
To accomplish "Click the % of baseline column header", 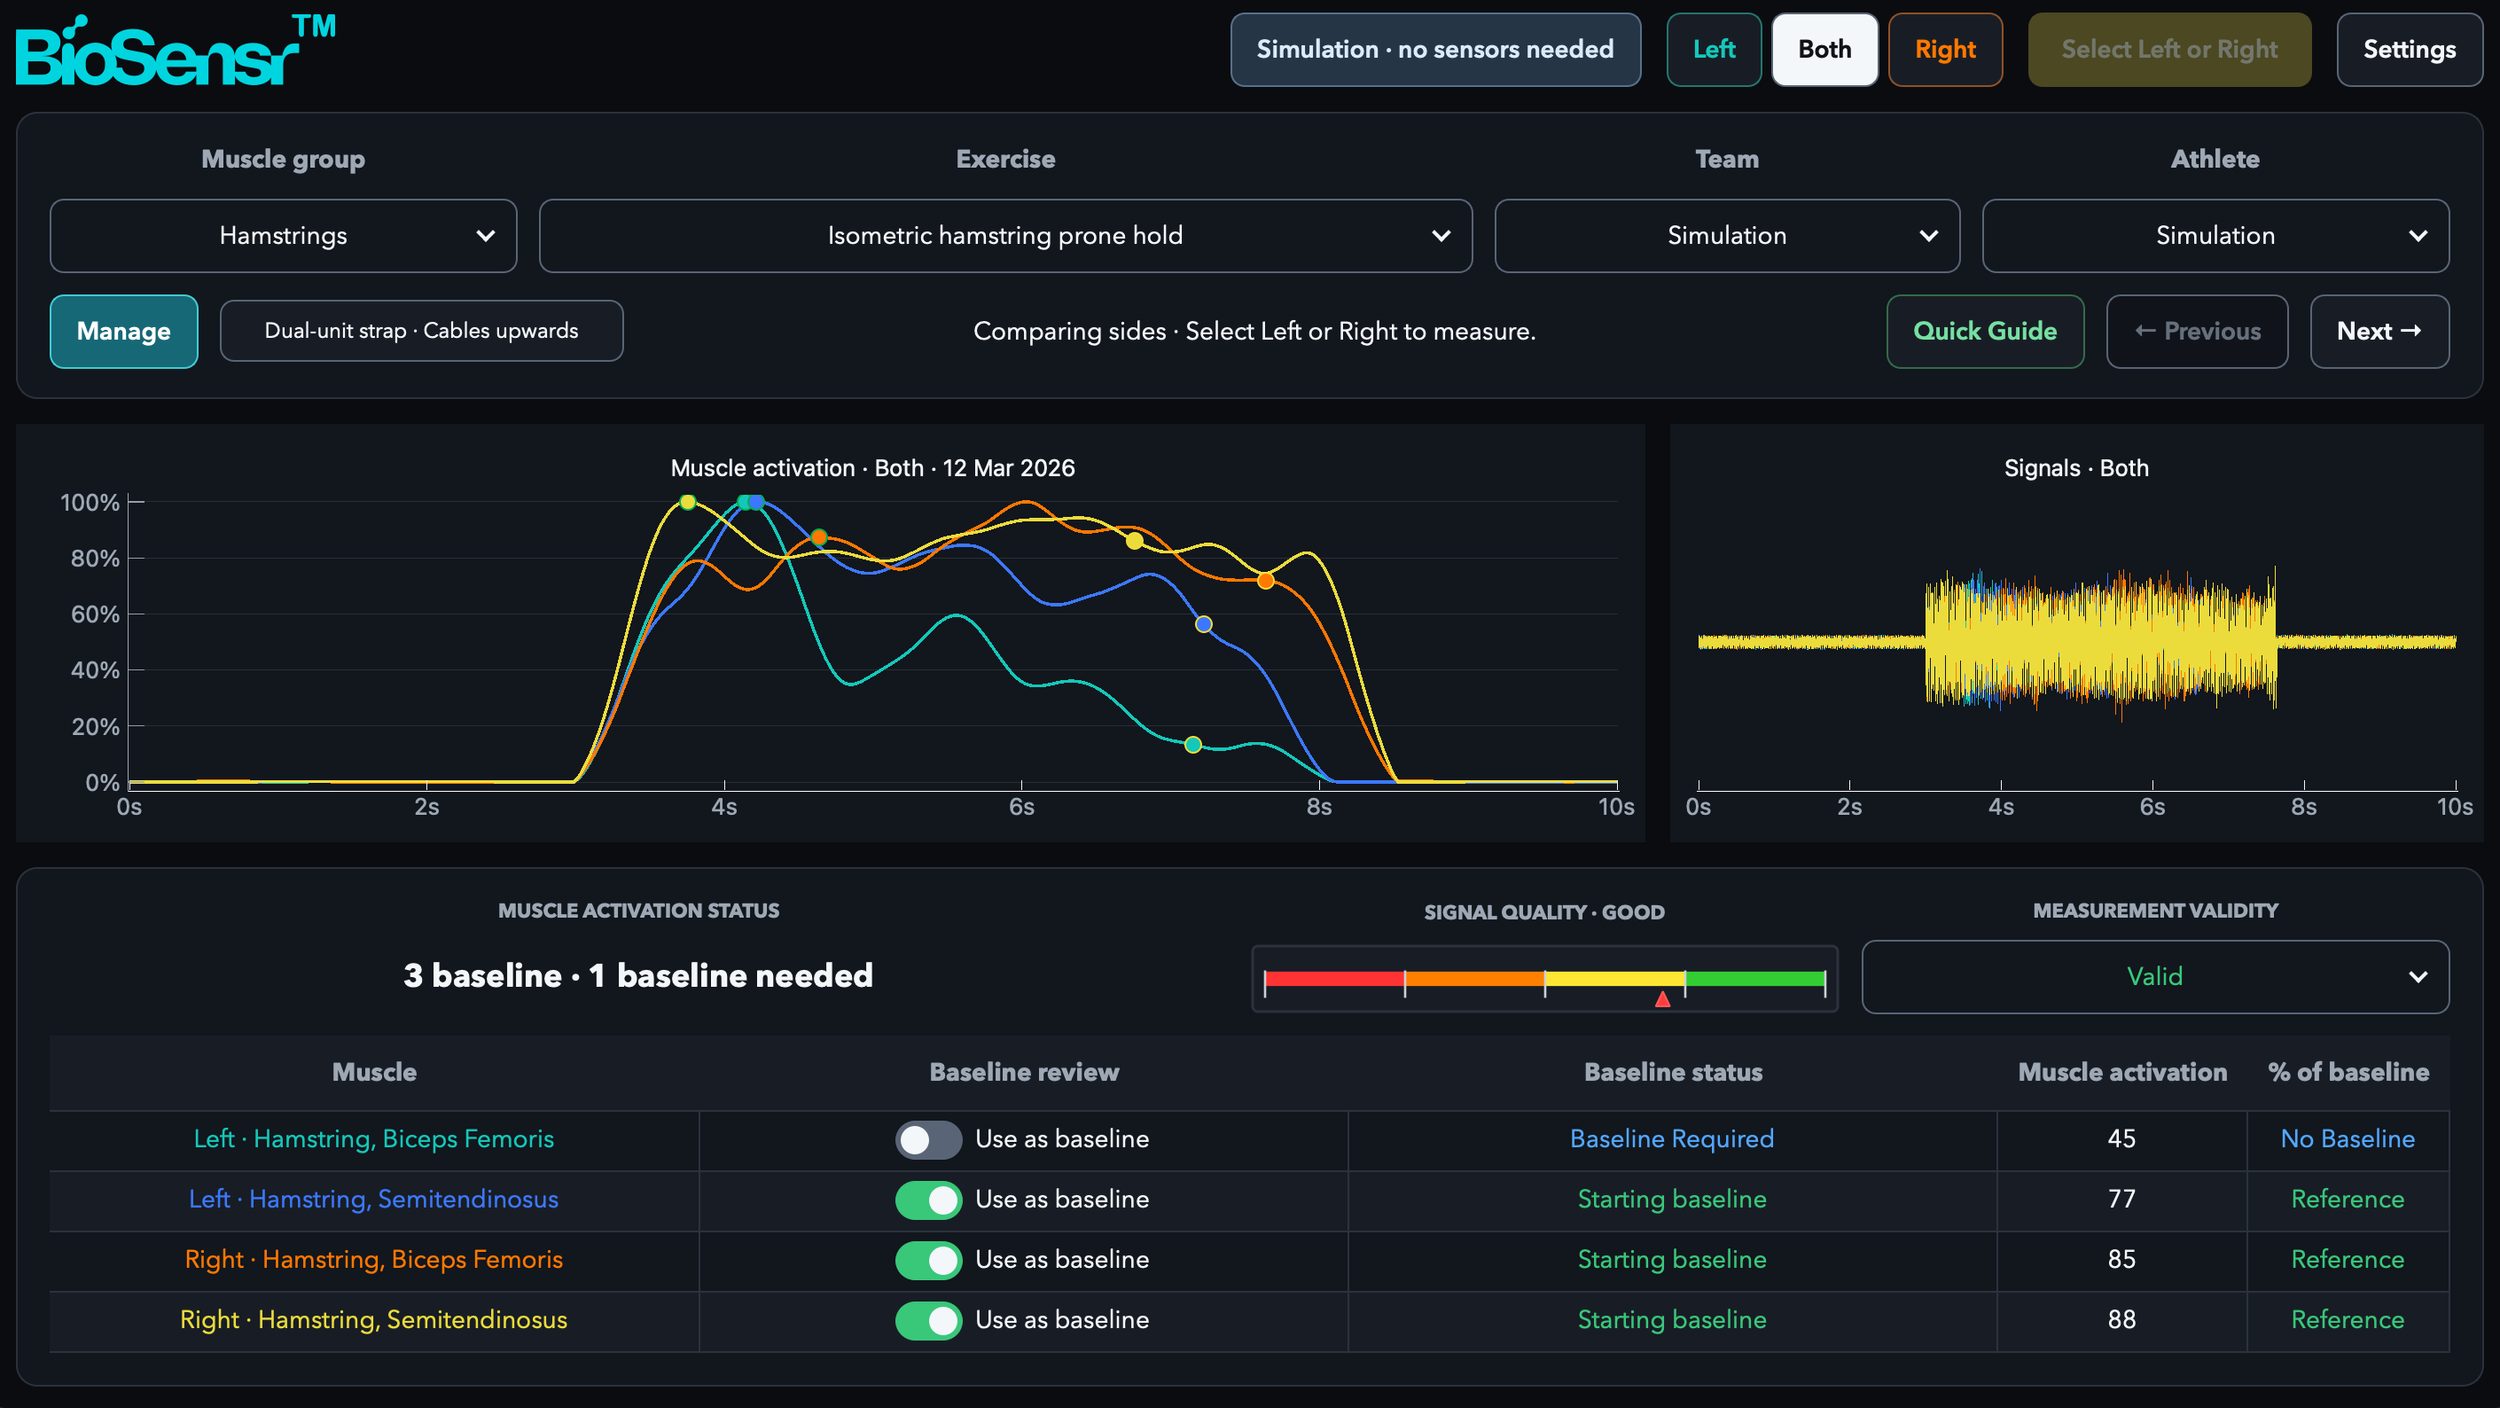I will pyautogui.click(x=2348, y=1072).
